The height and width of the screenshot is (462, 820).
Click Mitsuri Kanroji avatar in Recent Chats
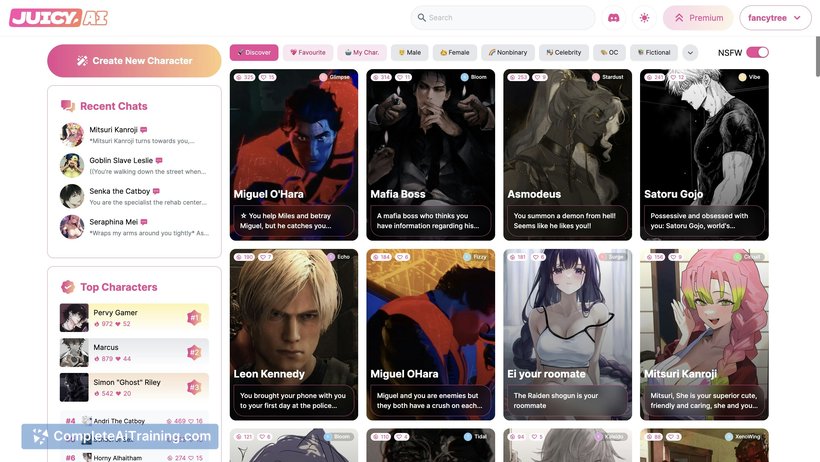(x=72, y=134)
